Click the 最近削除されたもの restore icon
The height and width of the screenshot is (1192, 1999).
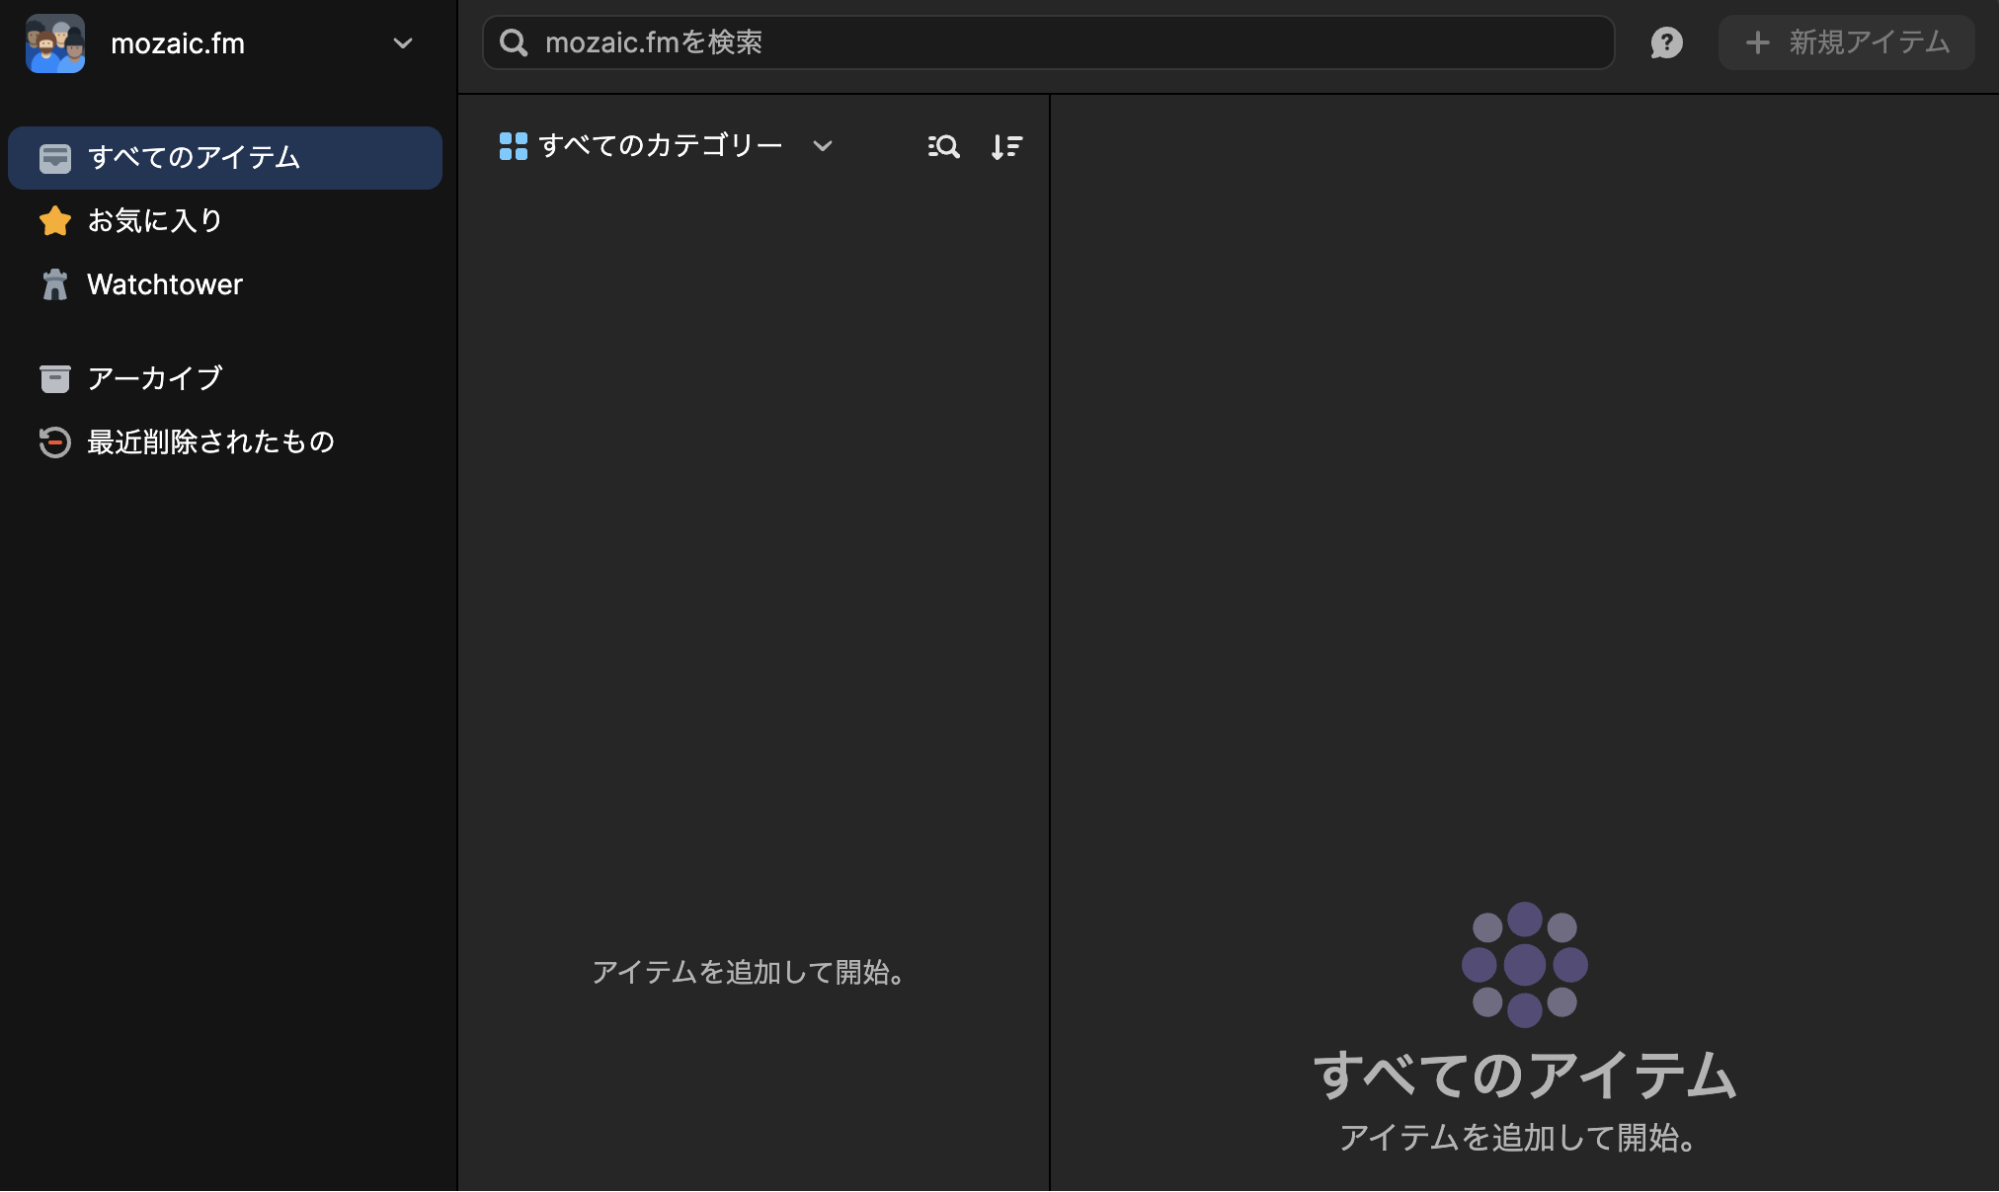coord(55,441)
